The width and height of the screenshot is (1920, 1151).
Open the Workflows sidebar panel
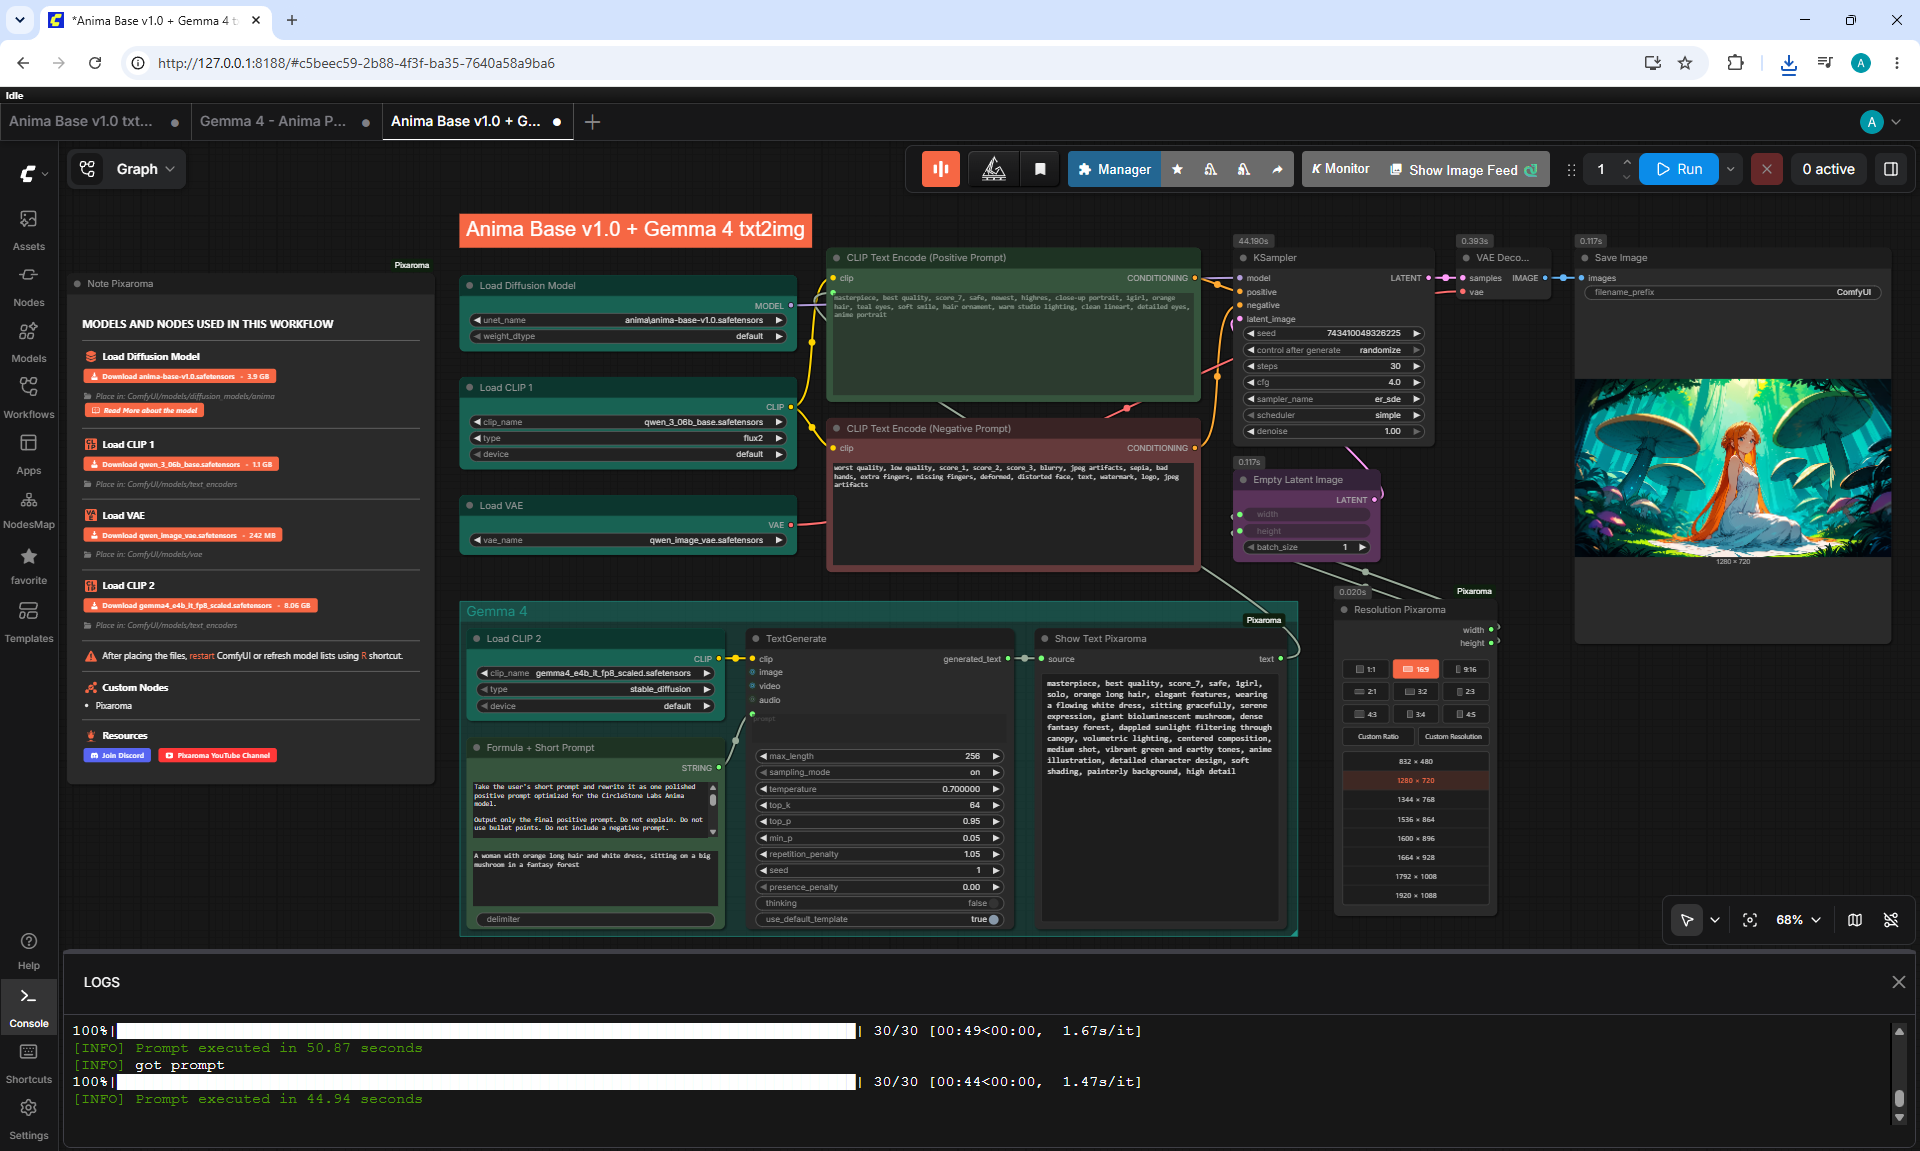pos(29,397)
